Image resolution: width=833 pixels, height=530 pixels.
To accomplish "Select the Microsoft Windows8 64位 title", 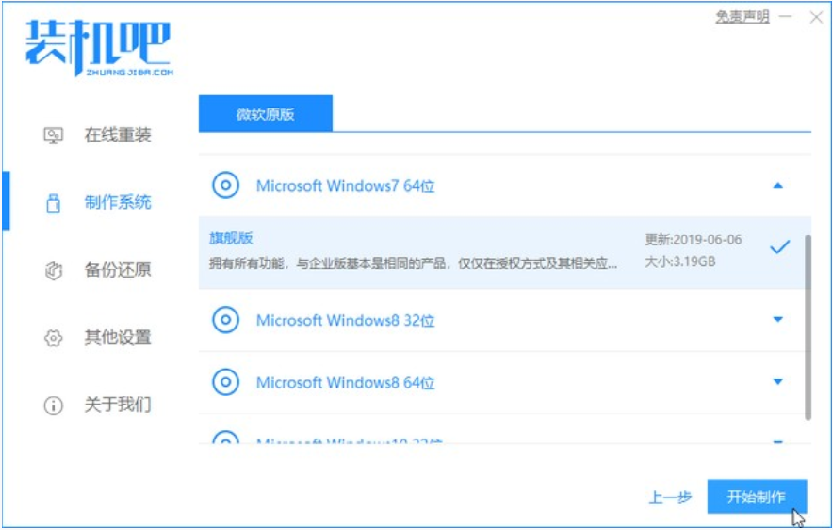I will tap(345, 382).
